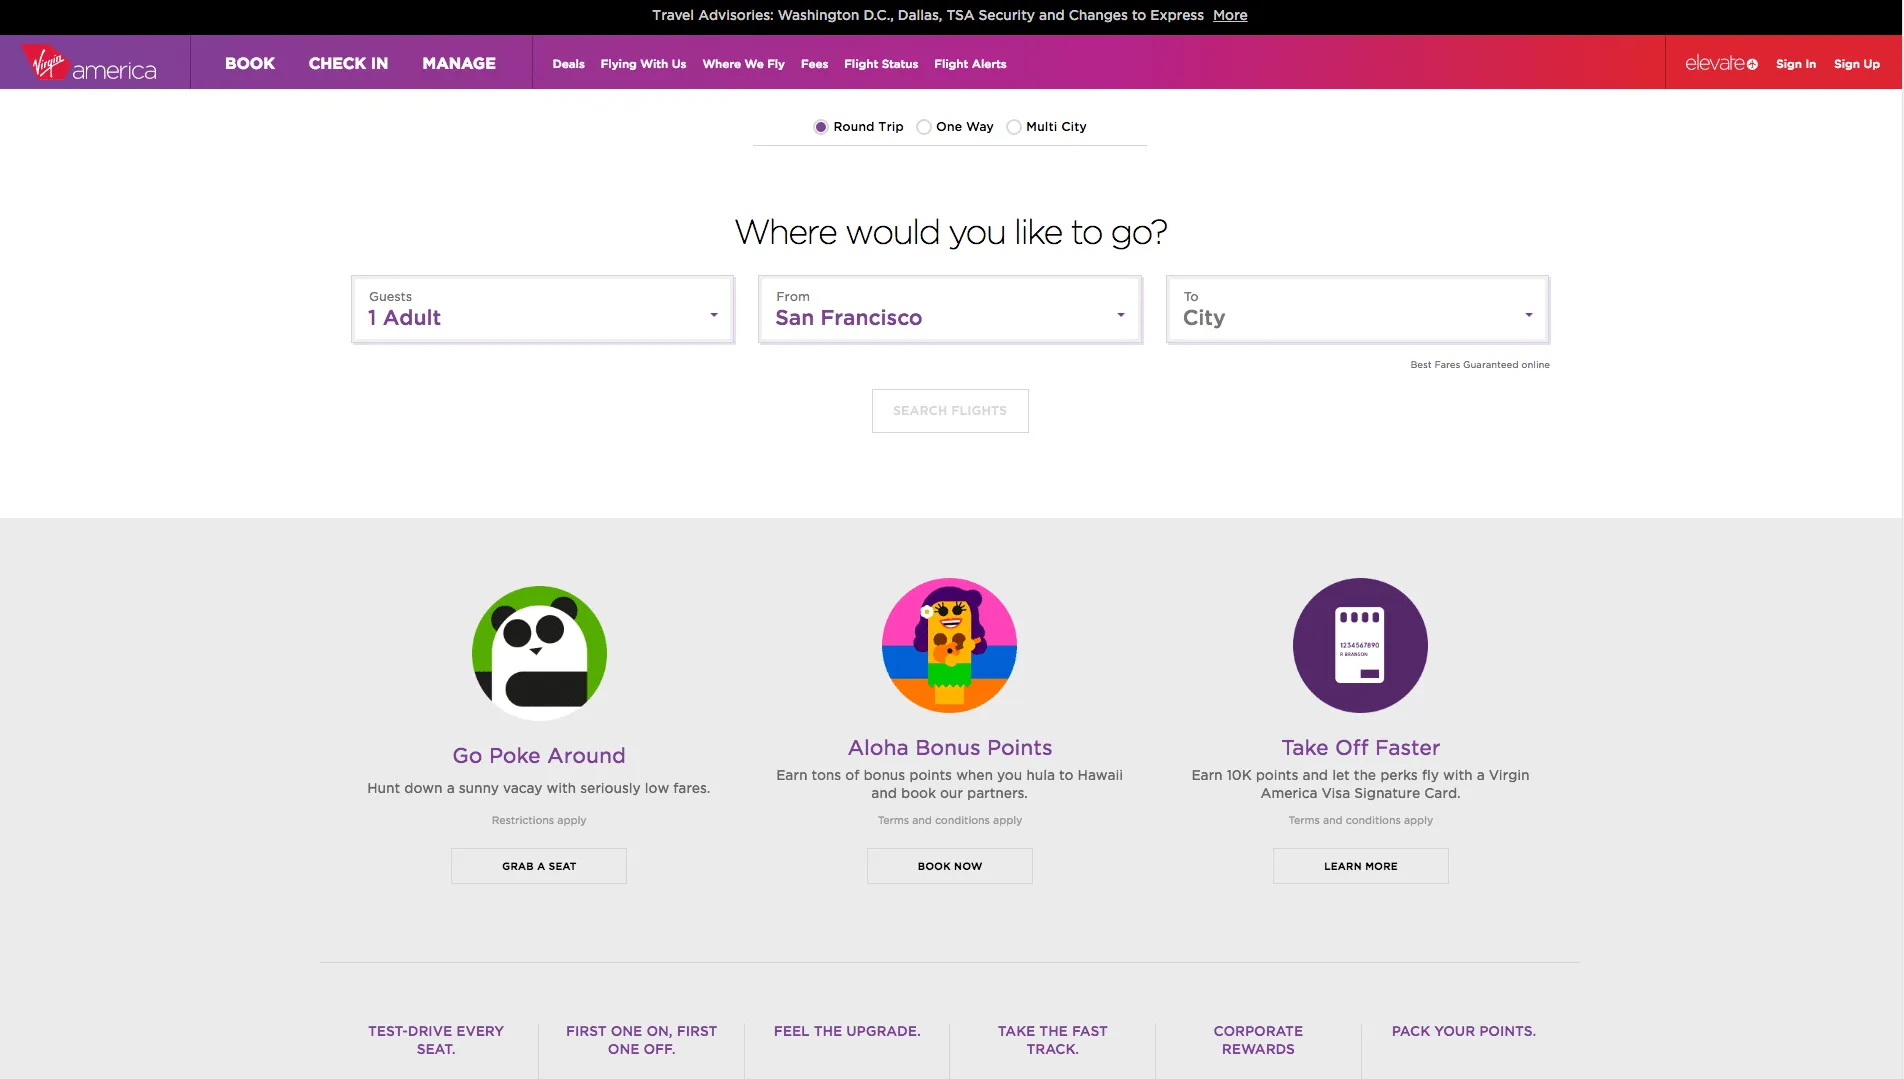The image size is (1904, 1079).
Task: Open the elevate rewards logo link
Action: pyautogui.click(x=1721, y=63)
